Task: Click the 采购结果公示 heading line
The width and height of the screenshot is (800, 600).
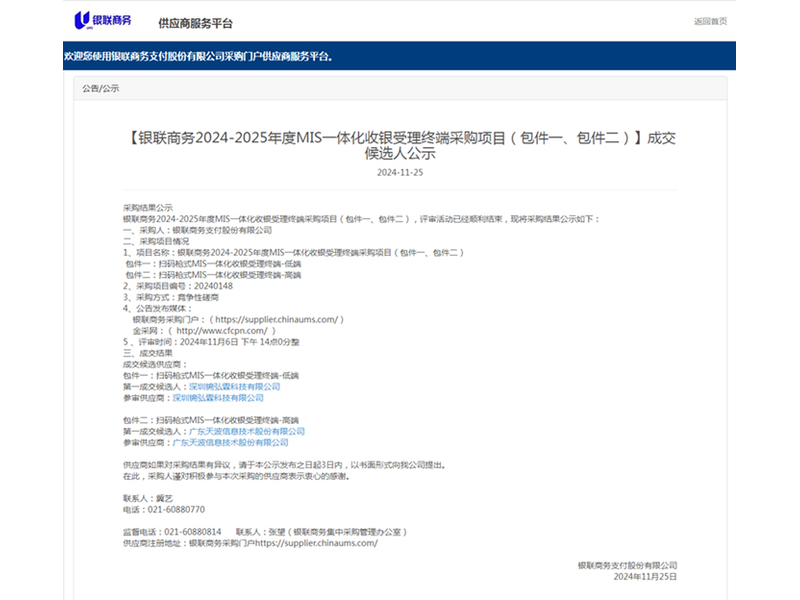Action: pyautogui.click(x=148, y=207)
